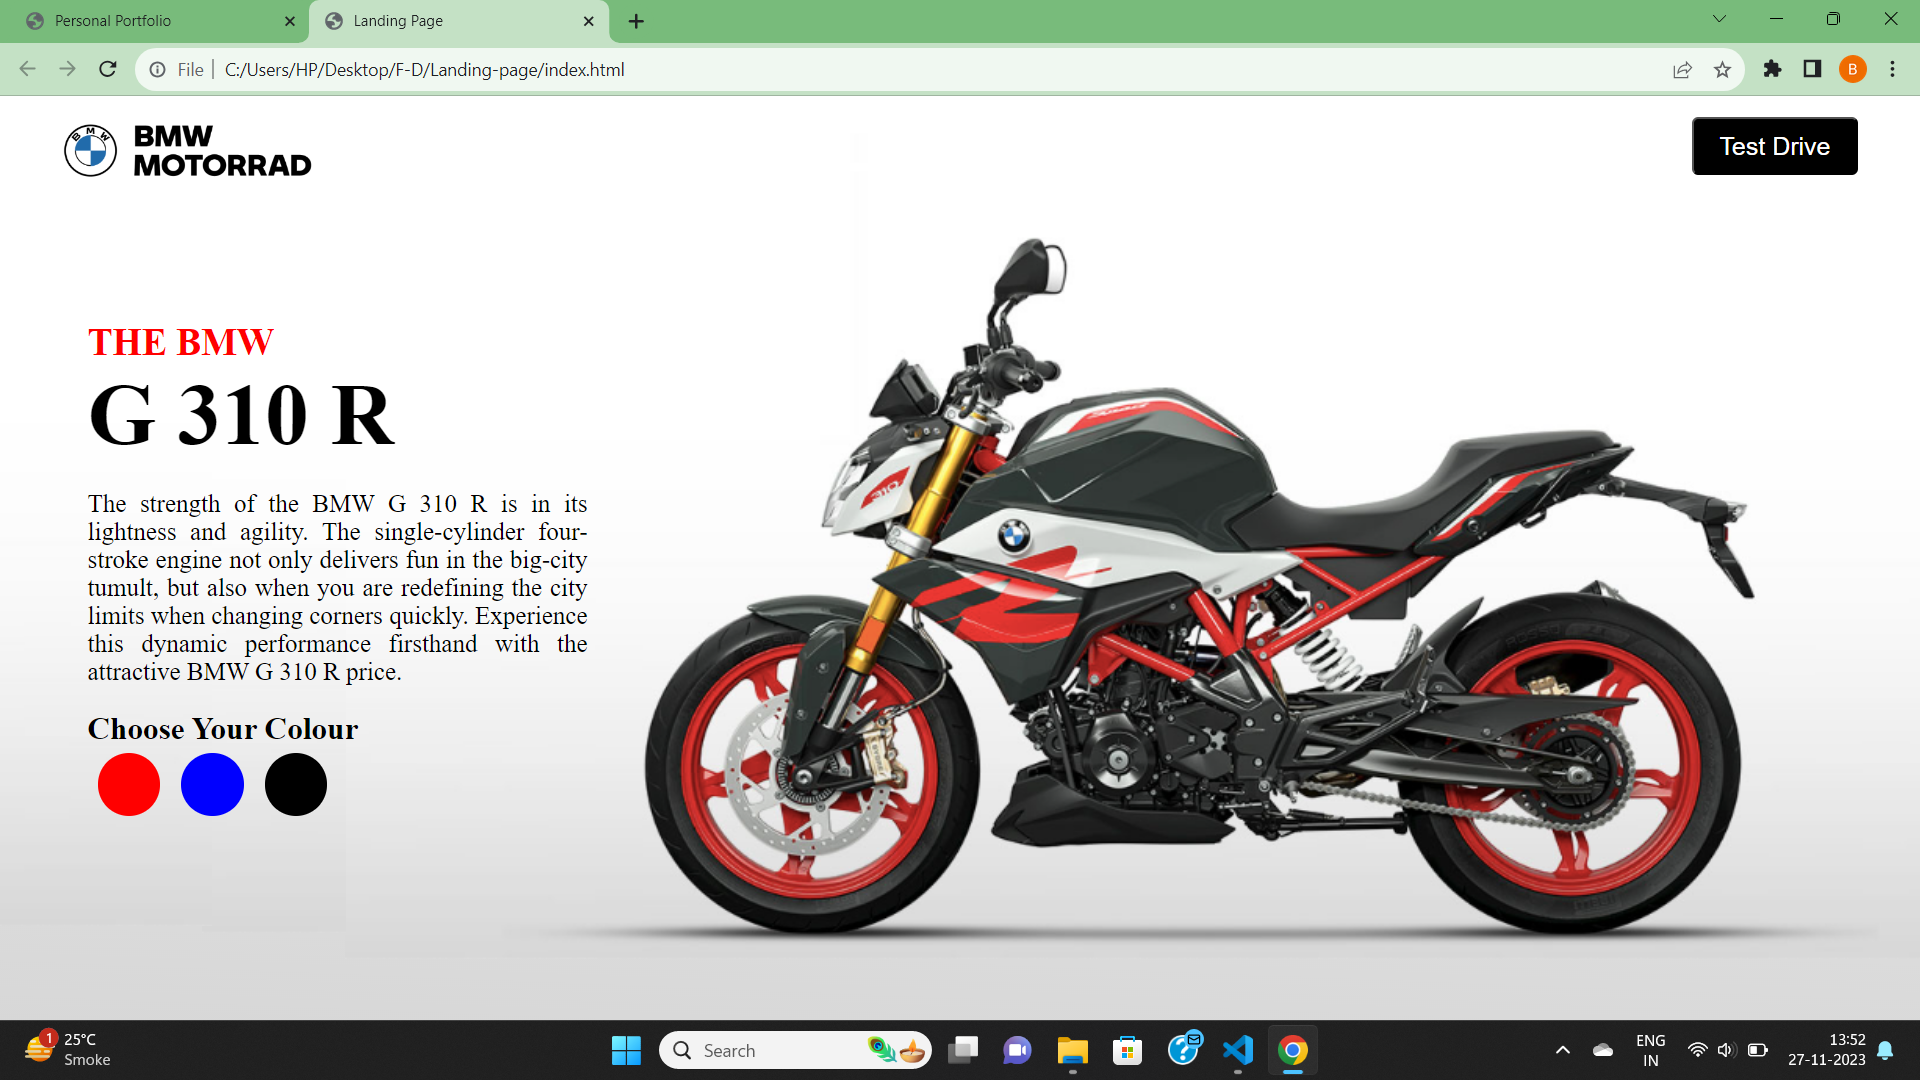Image resolution: width=1920 pixels, height=1080 pixels.
Task: Click the browser reload page icon
Action: click(x=108, y=69)
